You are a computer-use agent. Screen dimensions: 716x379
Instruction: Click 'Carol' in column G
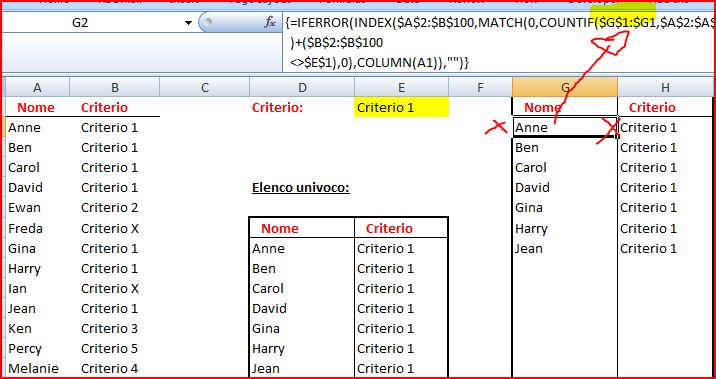tap(531, 168)
